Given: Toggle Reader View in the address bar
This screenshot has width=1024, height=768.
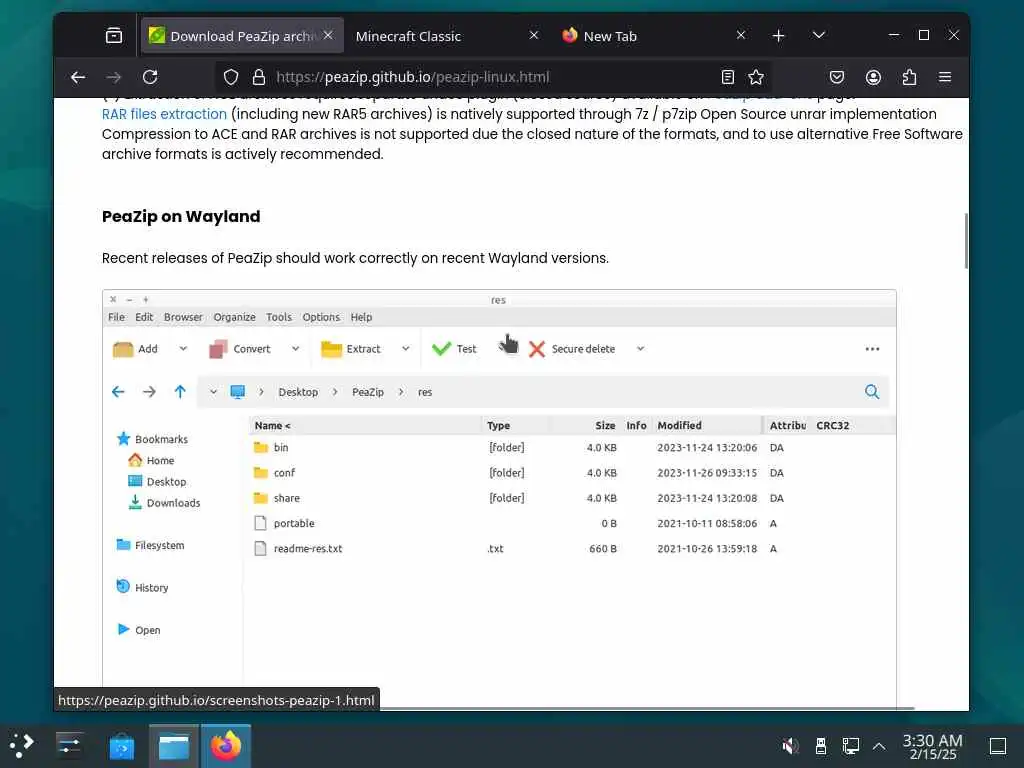Looking at the screenshot, I should point(728,77).
